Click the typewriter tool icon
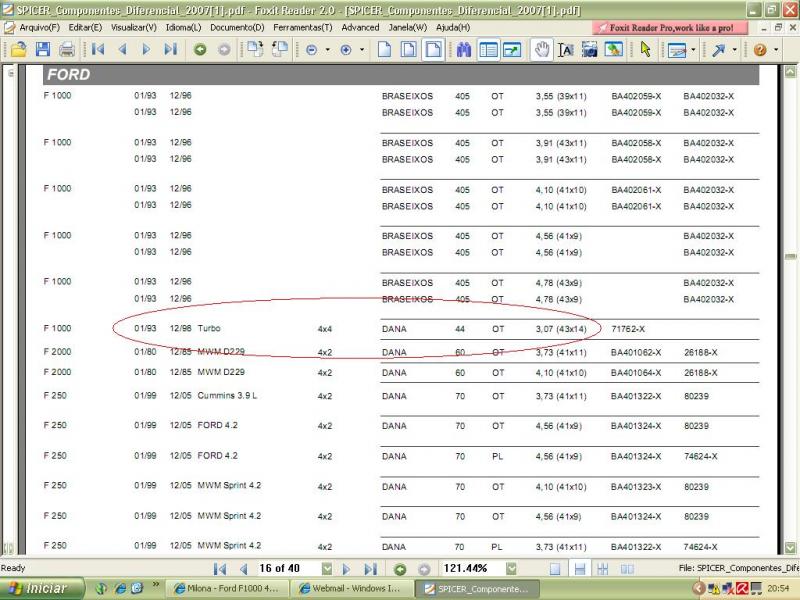This screenshot has width=800, height=600. click(677, 50)
